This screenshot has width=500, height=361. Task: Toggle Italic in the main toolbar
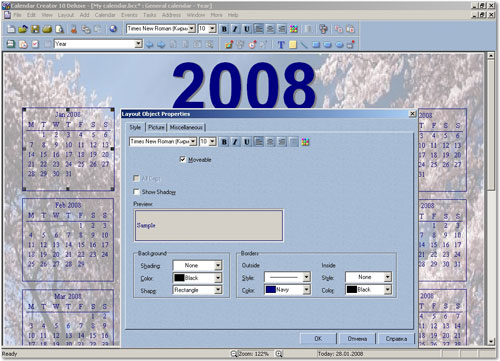(x=235, y=29)
